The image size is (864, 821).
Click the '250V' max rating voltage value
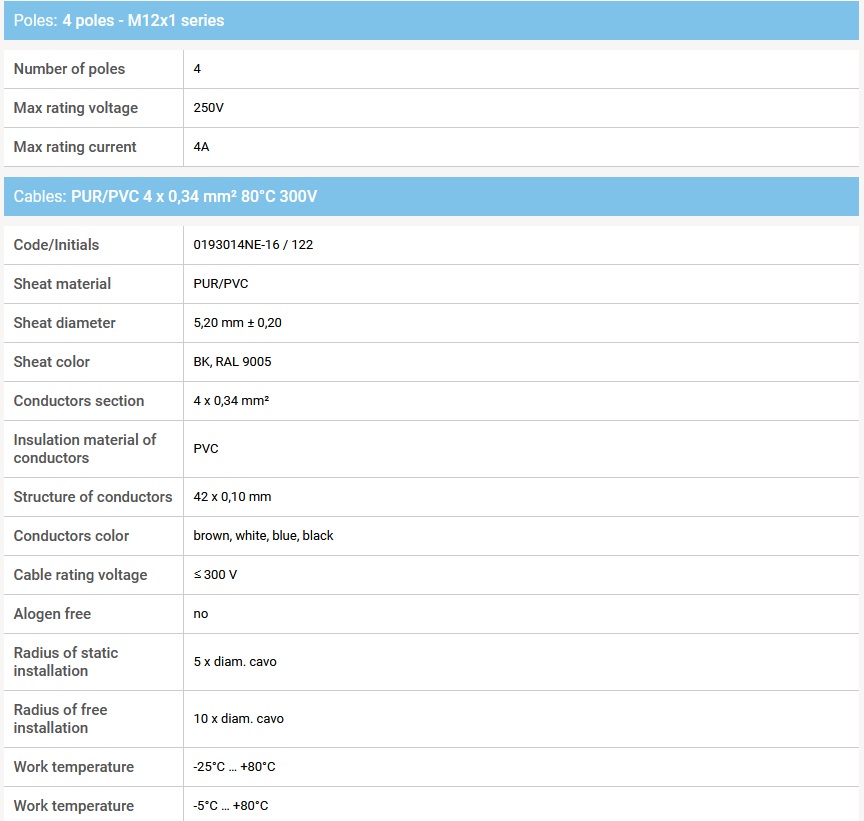point(208,108)
